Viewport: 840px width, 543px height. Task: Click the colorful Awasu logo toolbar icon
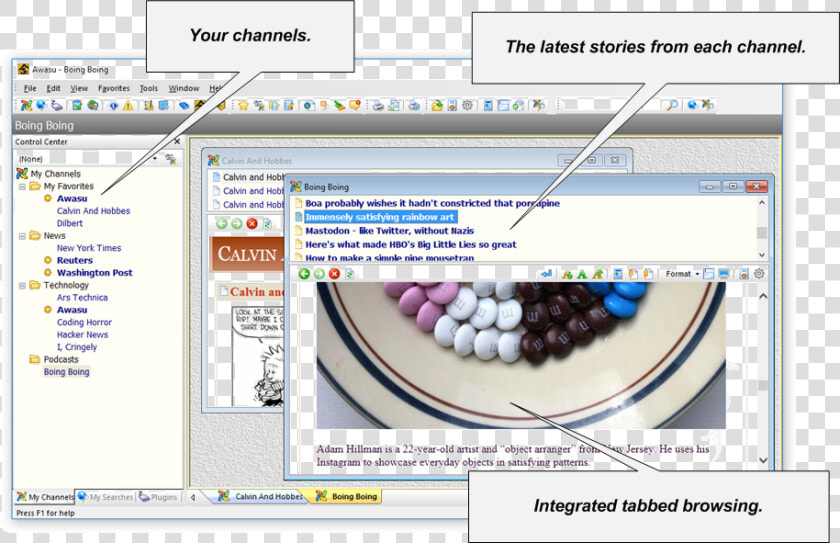point(26,105)
